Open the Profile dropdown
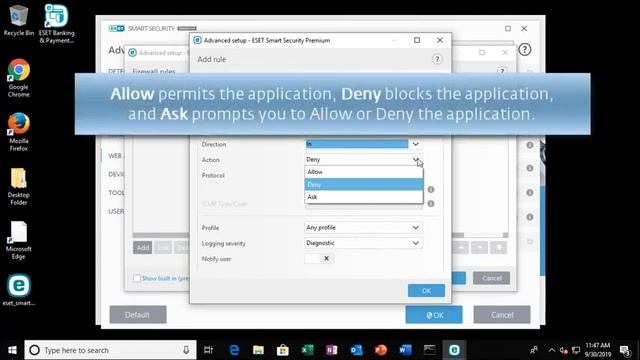The width and height of the screenshot is (640, 360). coord(363,227)
